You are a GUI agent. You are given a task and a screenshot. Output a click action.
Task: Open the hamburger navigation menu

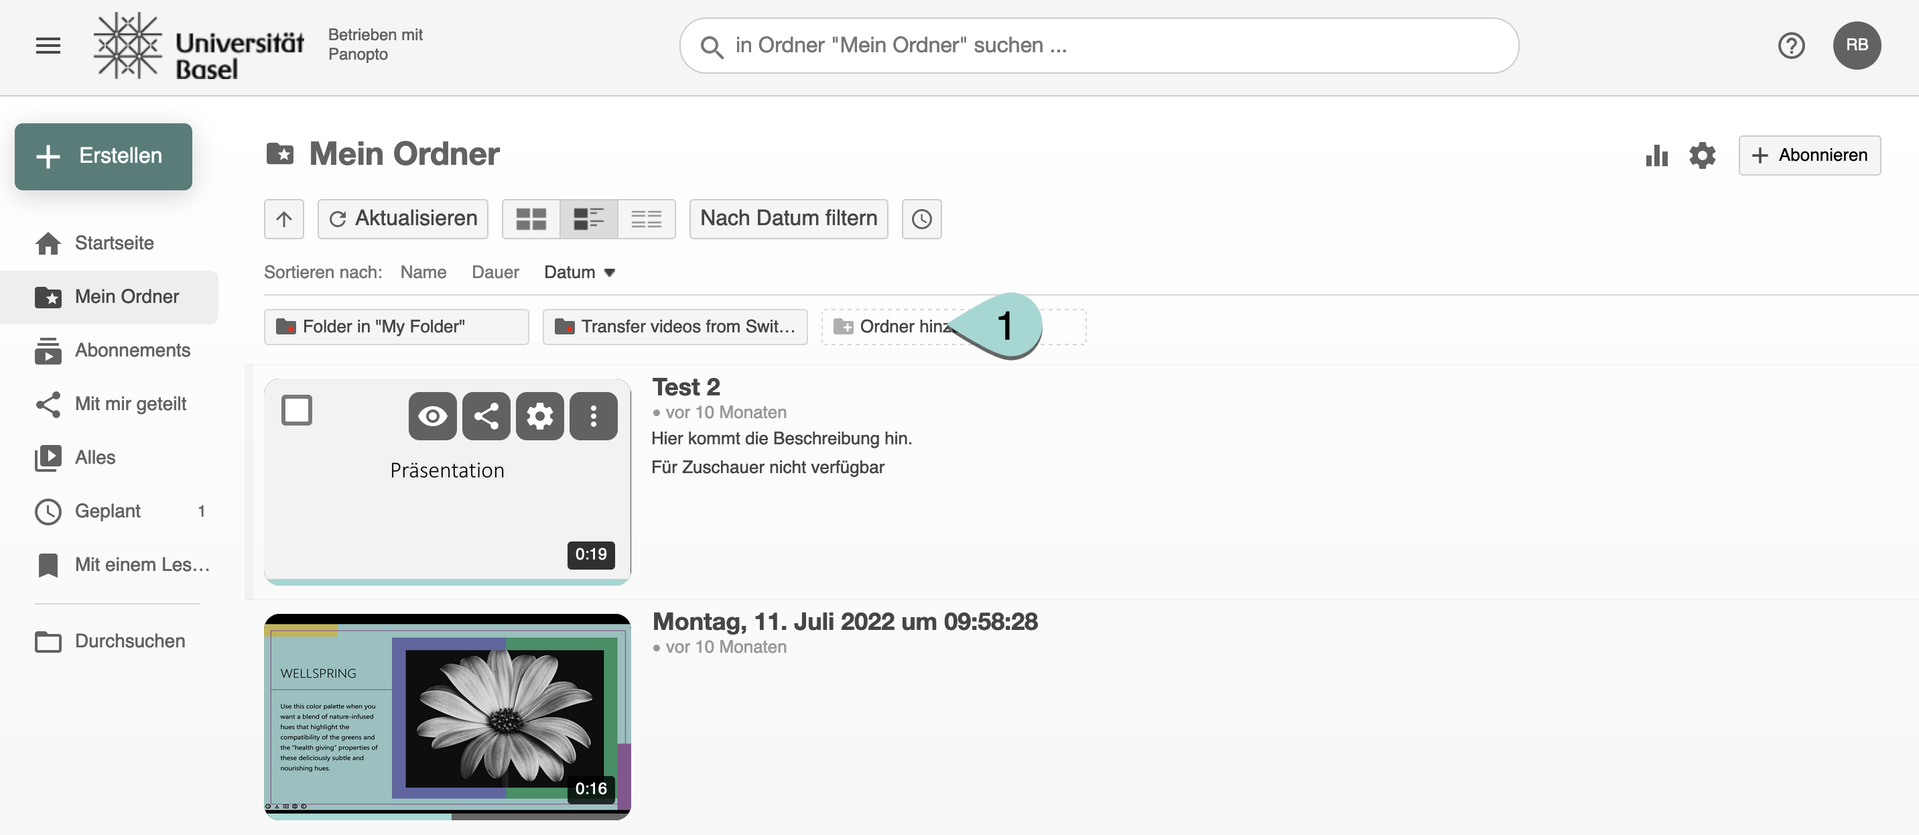pos(48,46)
